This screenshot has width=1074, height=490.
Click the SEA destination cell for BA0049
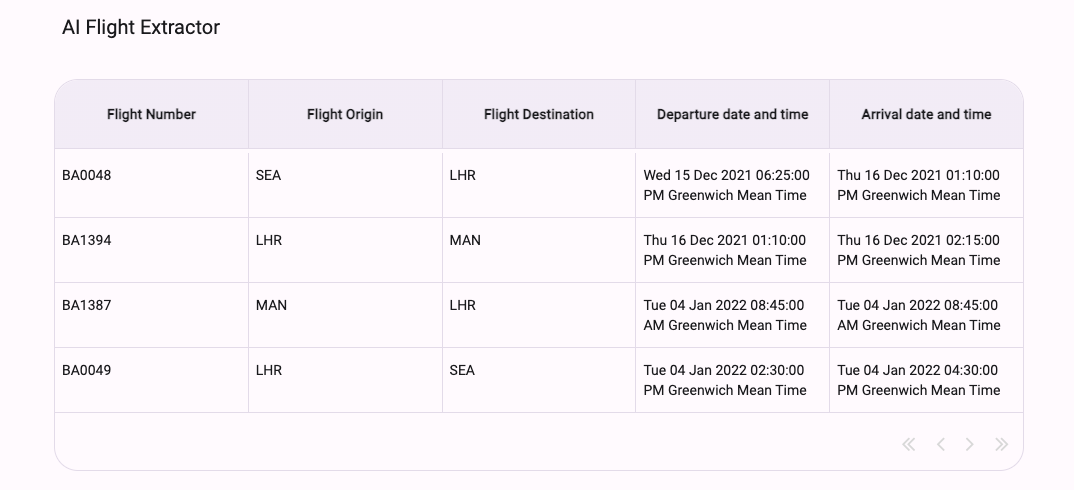(462, 370)
